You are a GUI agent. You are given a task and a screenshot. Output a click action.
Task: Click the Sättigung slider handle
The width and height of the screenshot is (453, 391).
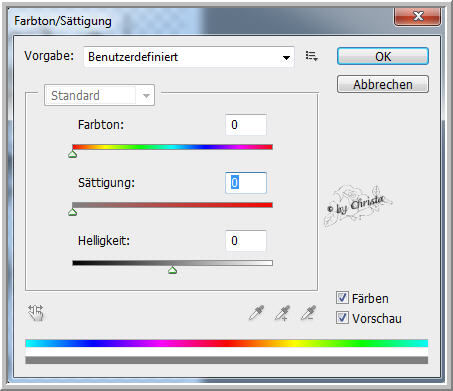pos(73,212)
